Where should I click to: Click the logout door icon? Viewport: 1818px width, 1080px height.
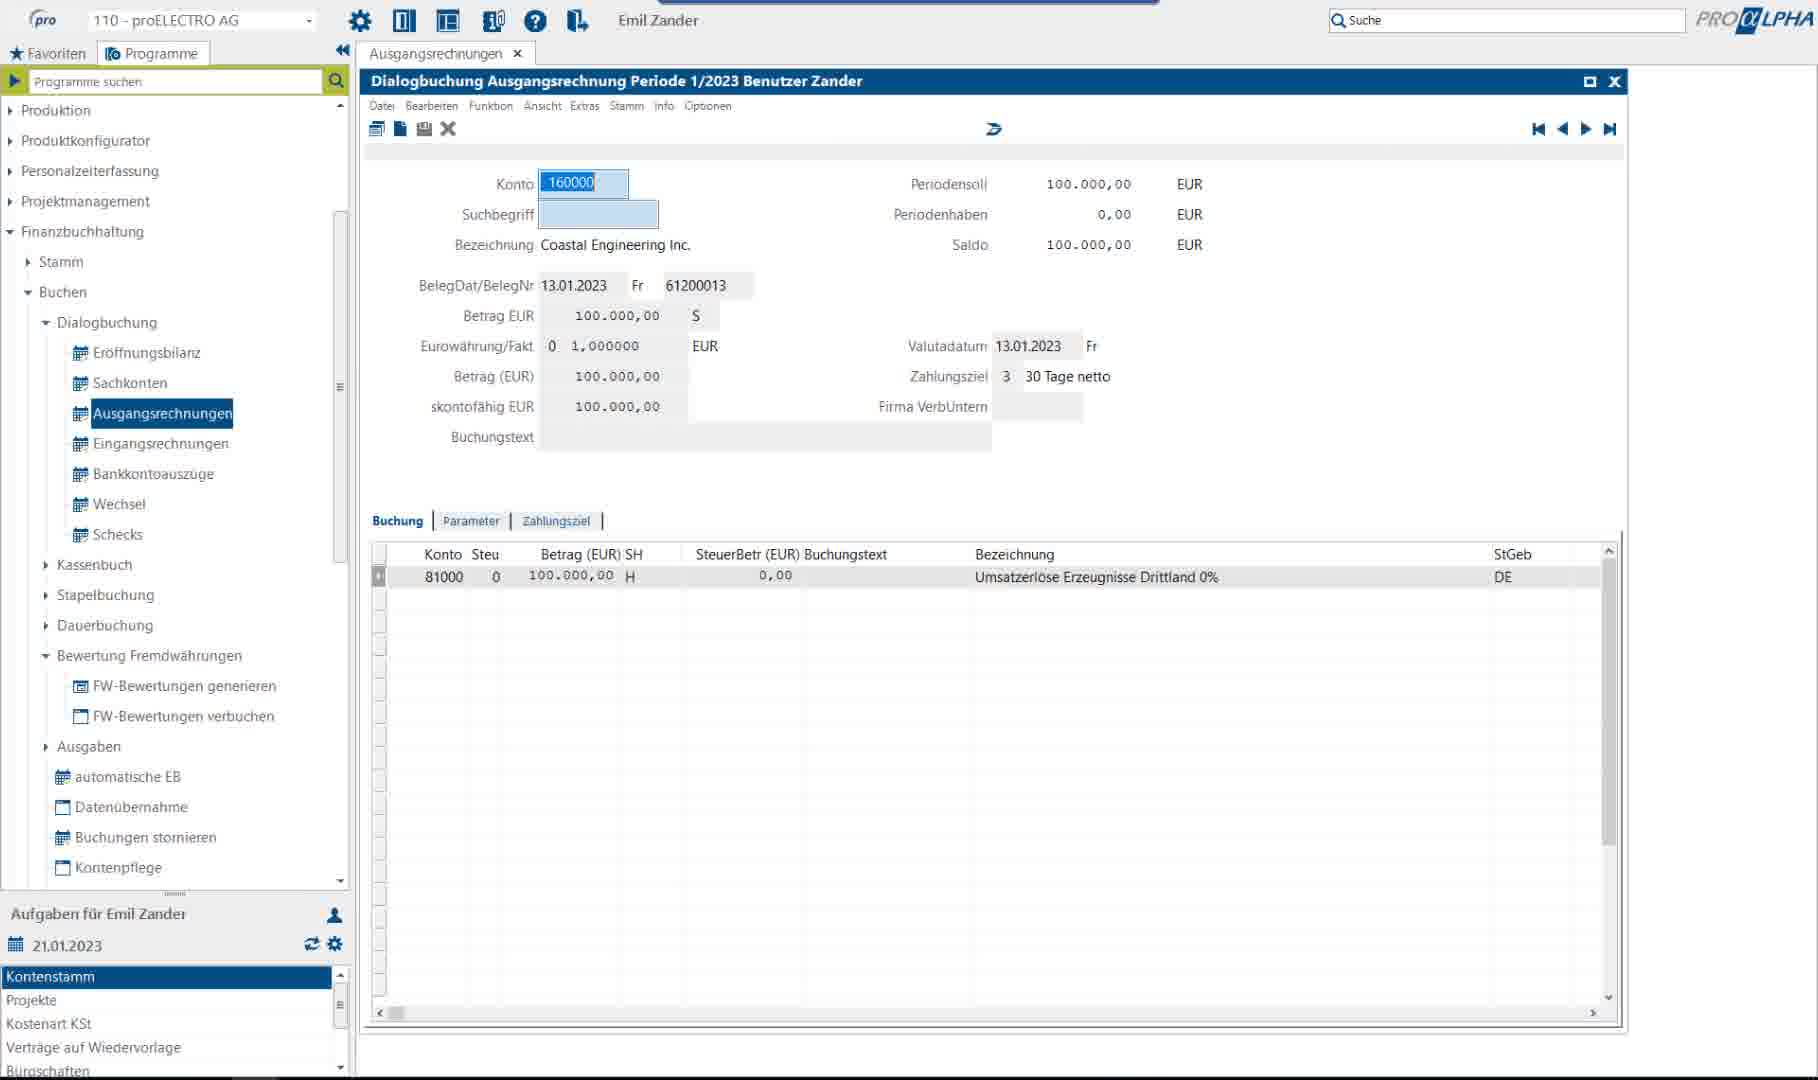(x=577, y=20)
